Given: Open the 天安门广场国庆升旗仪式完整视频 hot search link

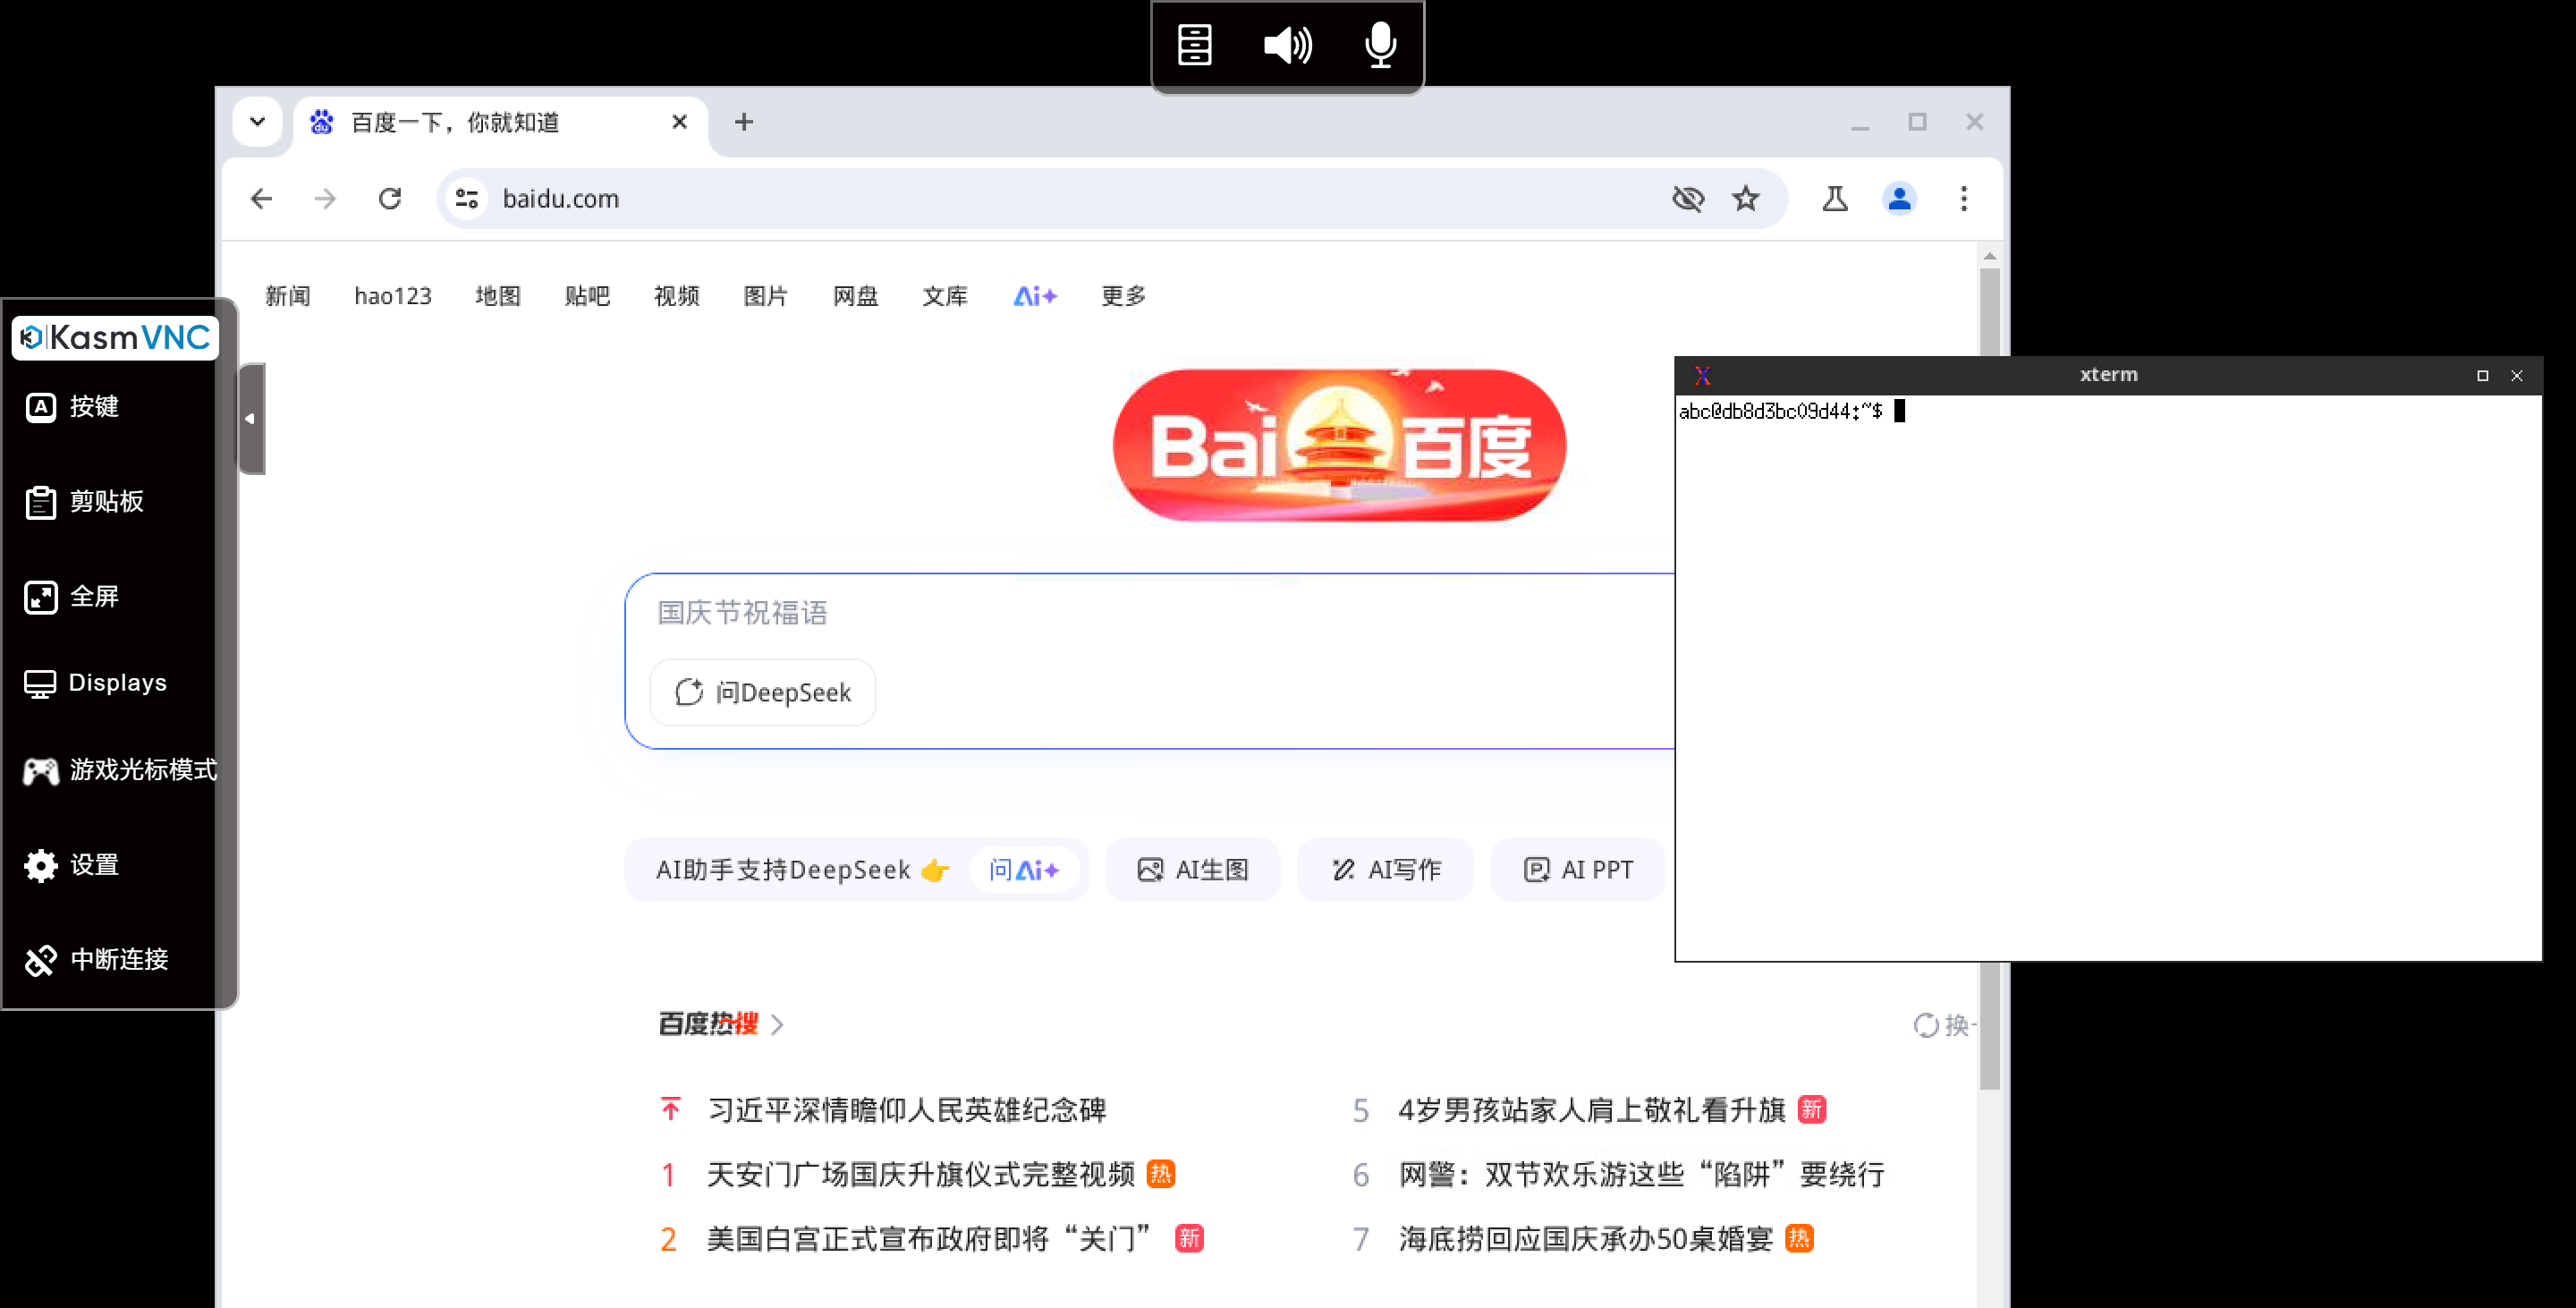Looking at the screenshot, I should 920,1174.
